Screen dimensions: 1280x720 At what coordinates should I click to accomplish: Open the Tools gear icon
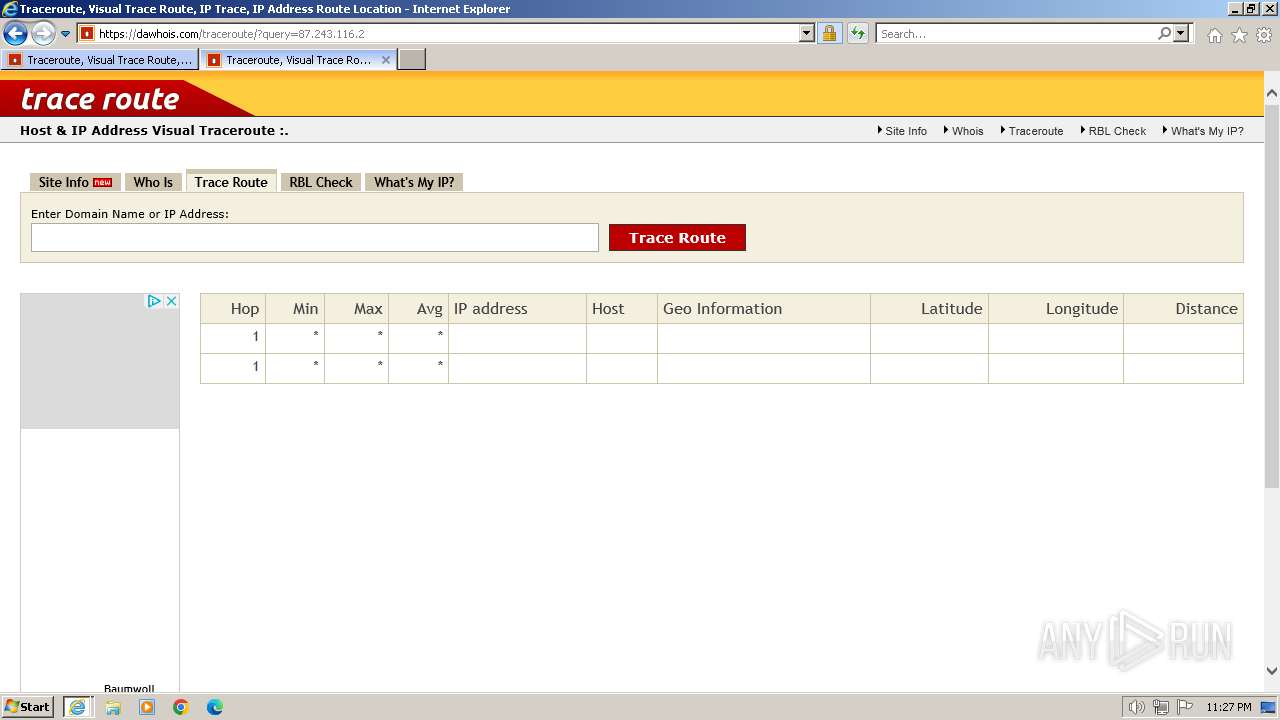[x=1264, y=35]
